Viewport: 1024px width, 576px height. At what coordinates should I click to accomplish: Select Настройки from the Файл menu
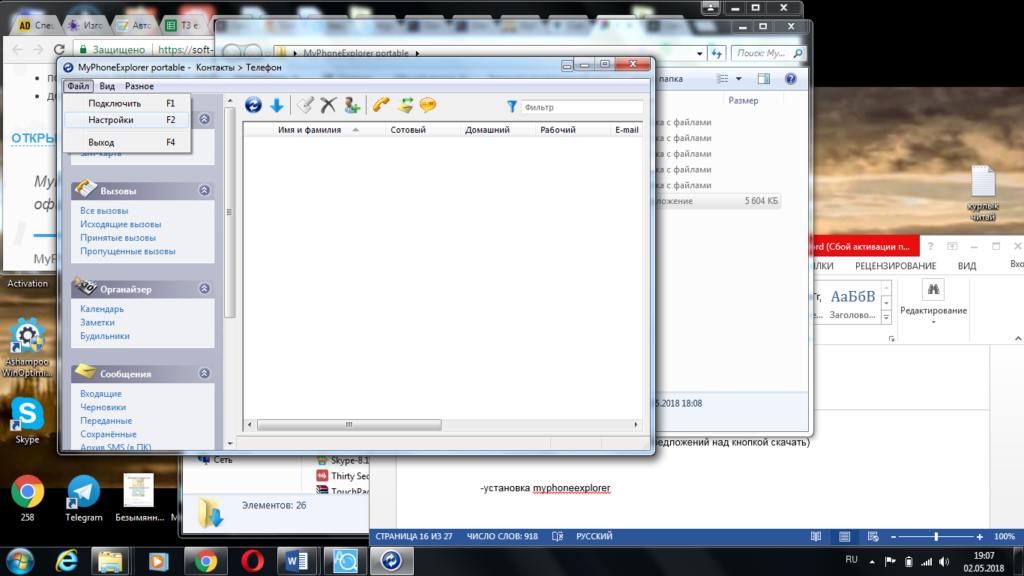[110, 120]
